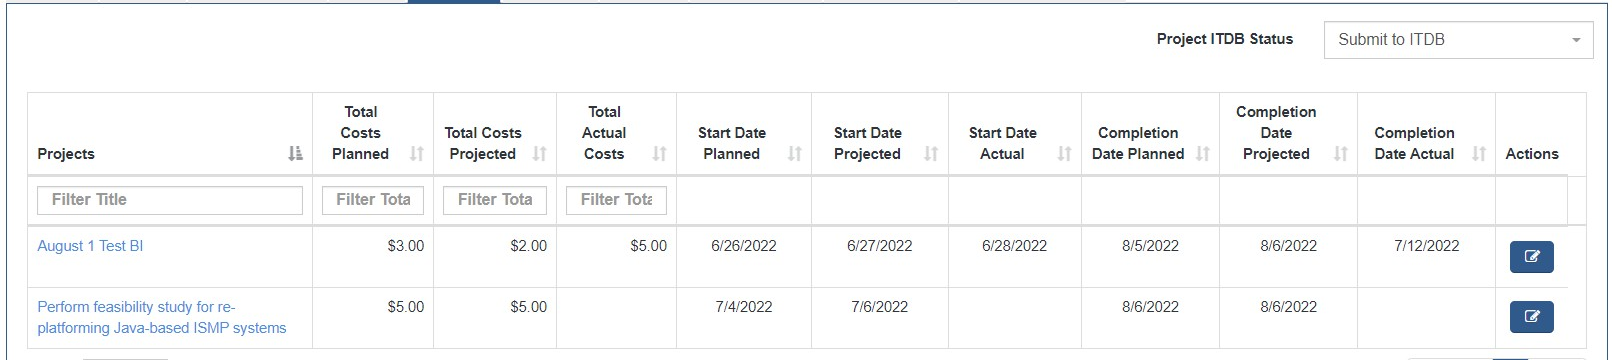The image size is (1612, 360).
Task: Click the Filter Title input field
Action: click(170, 200)
